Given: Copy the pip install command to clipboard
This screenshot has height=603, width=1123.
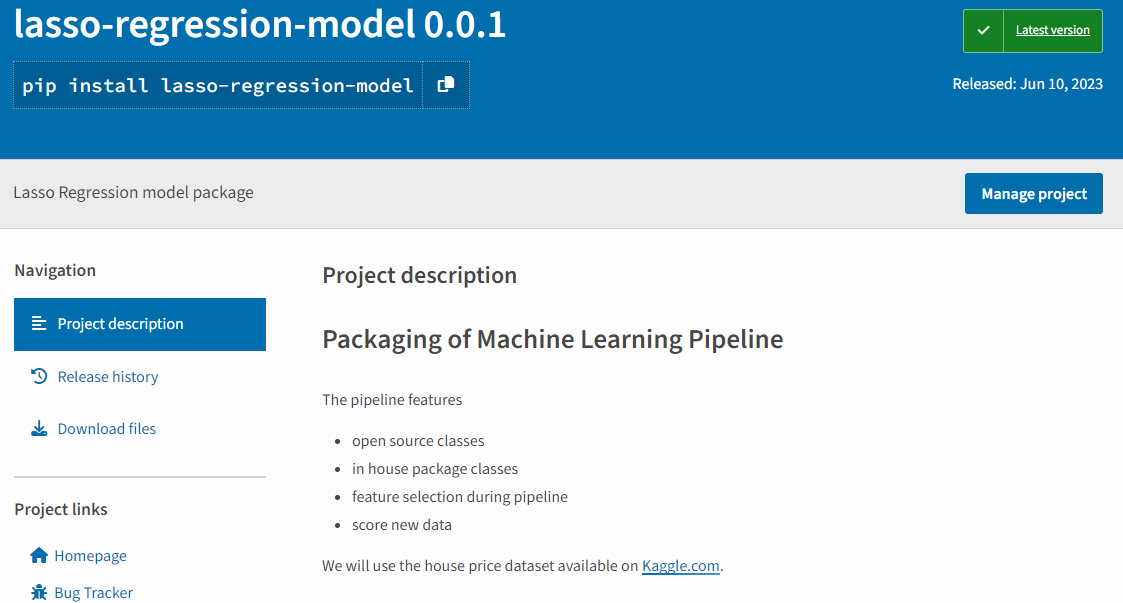Looking at the screenshot, I should 446,85.
